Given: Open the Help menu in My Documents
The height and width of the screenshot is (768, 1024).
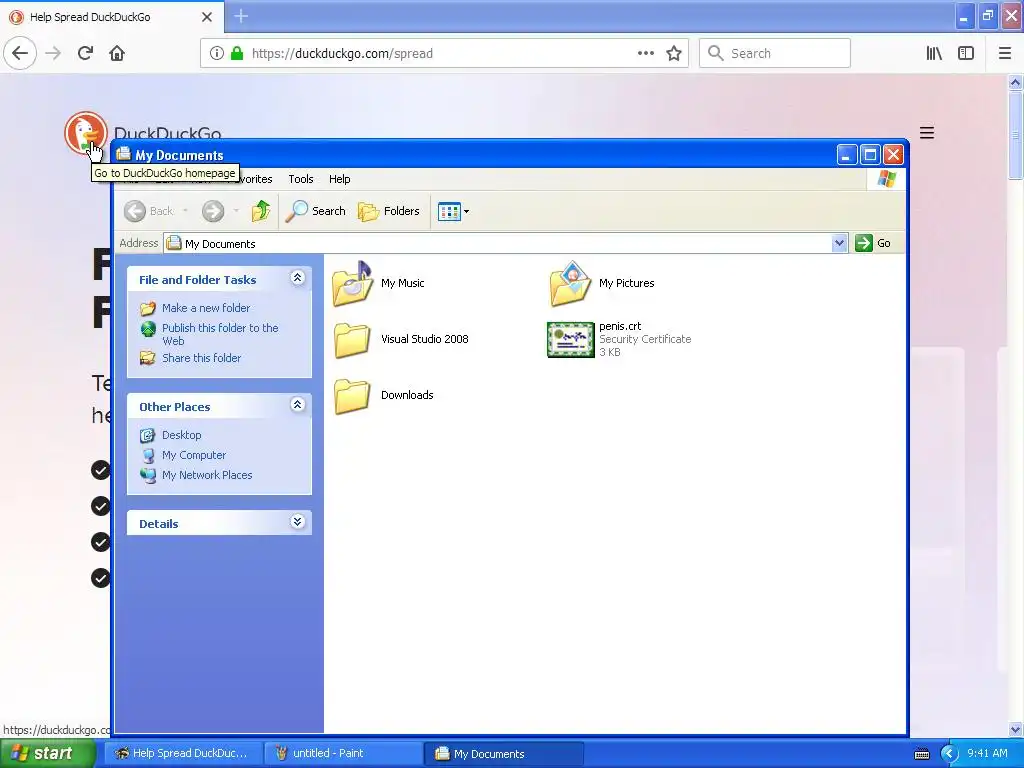Looking at the screenshot, I should point(339,179).
